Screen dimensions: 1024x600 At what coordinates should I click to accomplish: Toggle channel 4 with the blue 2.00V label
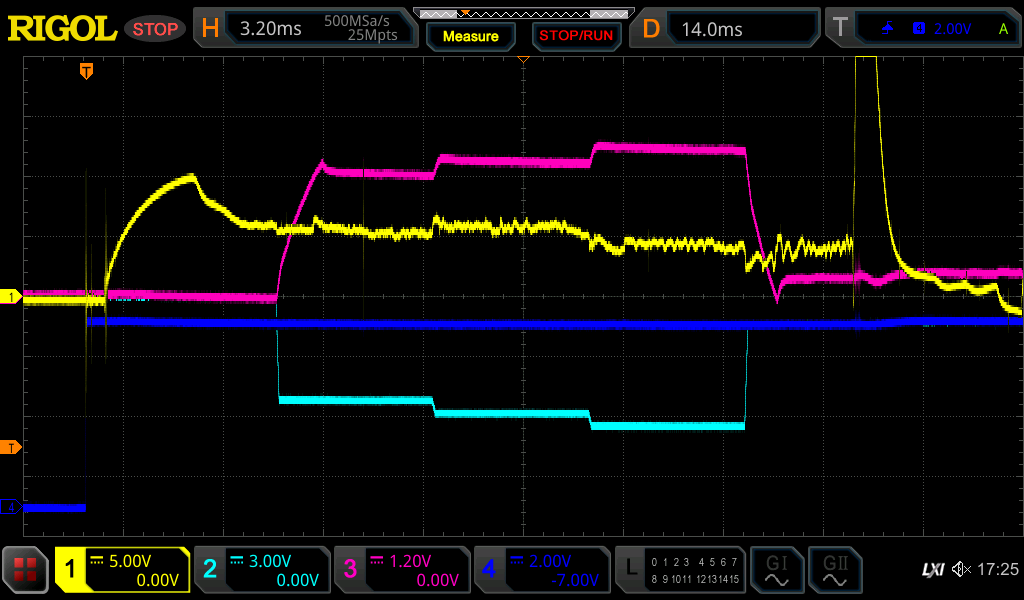pyautogui.click(x=541, y=569)
